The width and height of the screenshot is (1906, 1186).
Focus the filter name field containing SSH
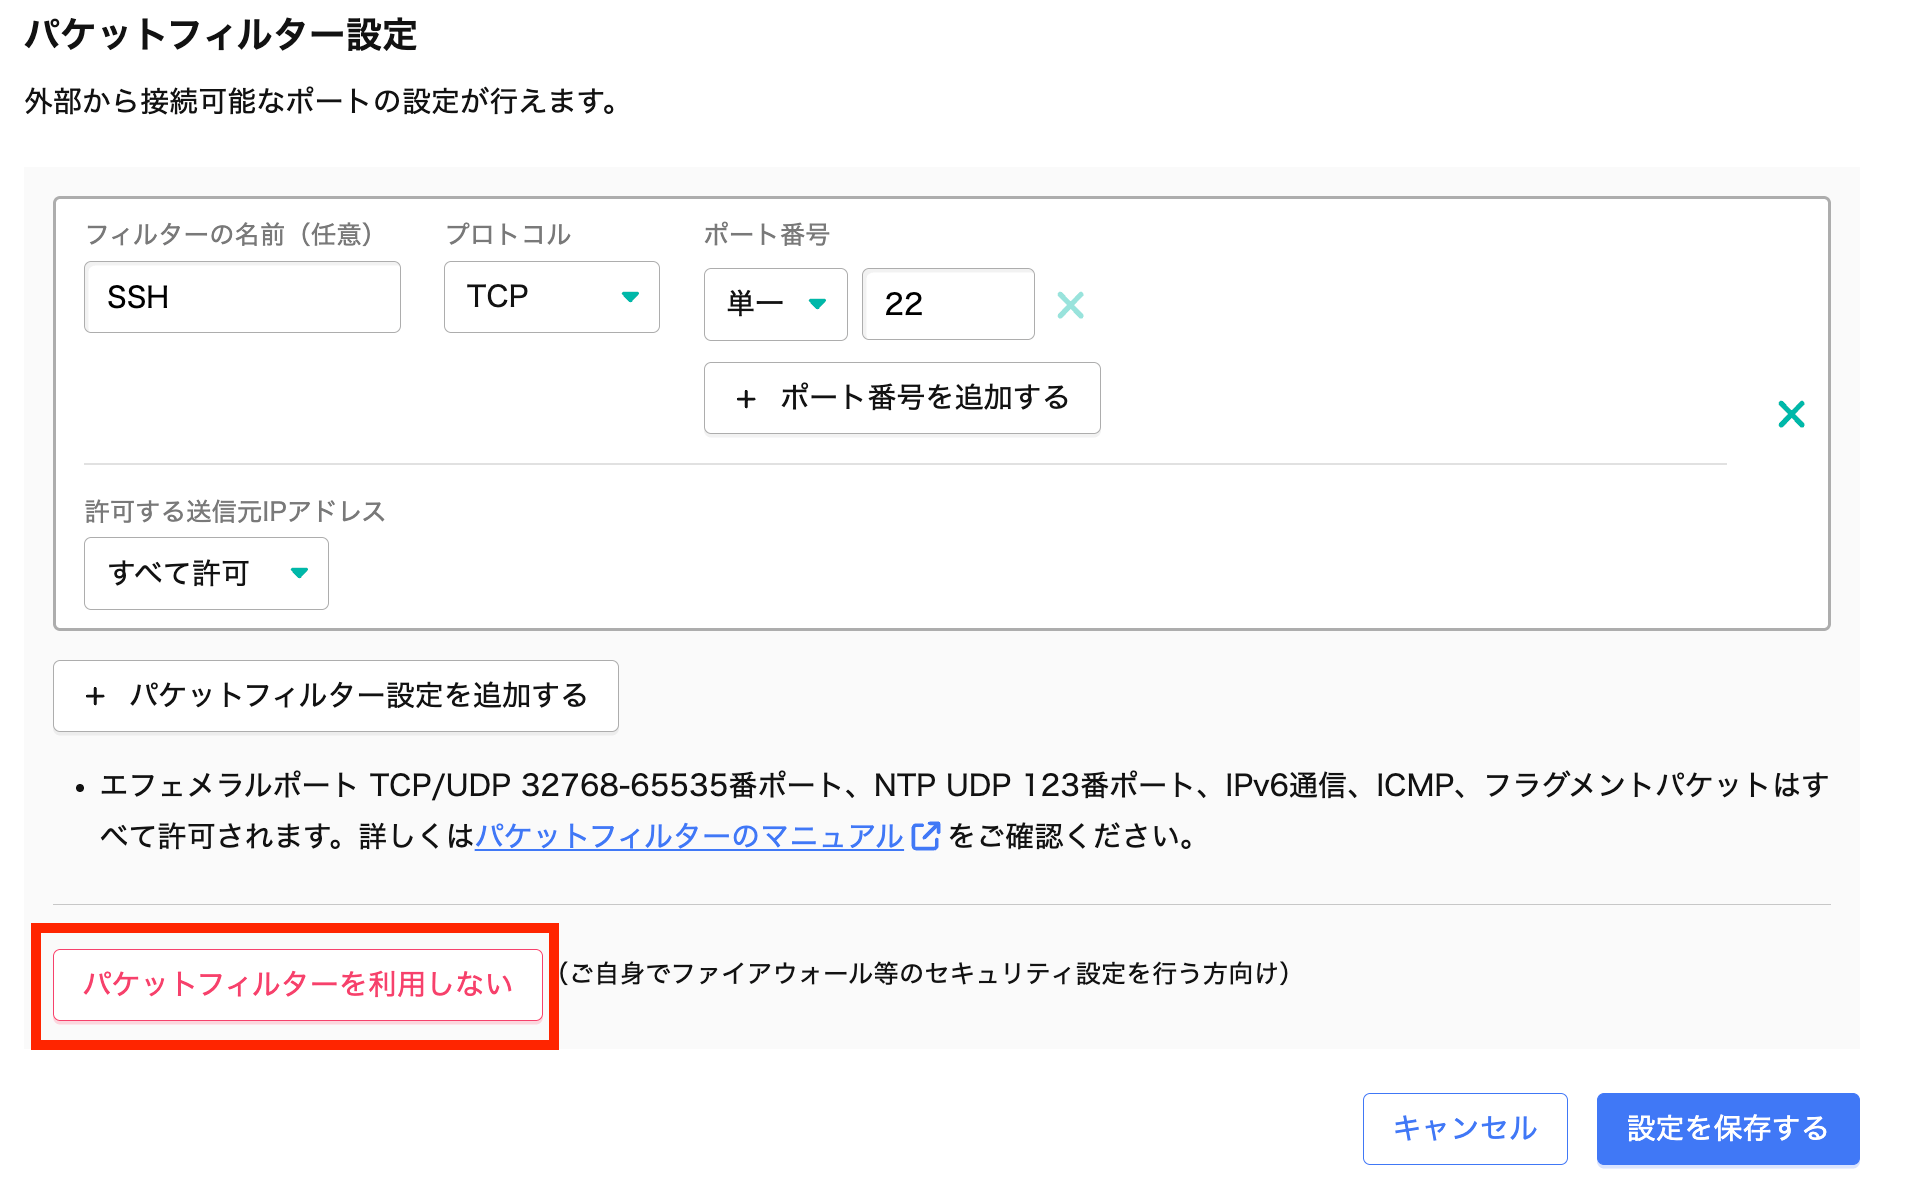click(242, 297)
